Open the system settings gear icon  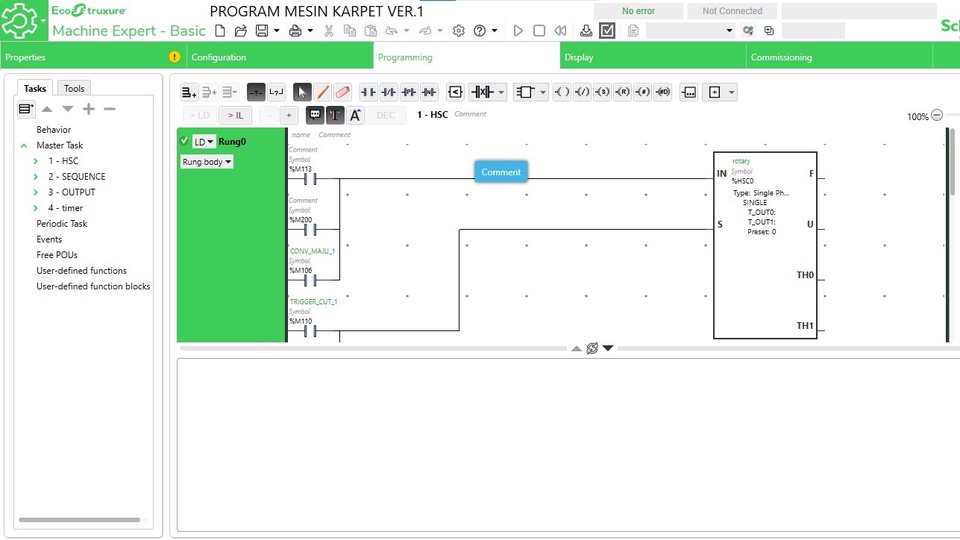point(459,31)
